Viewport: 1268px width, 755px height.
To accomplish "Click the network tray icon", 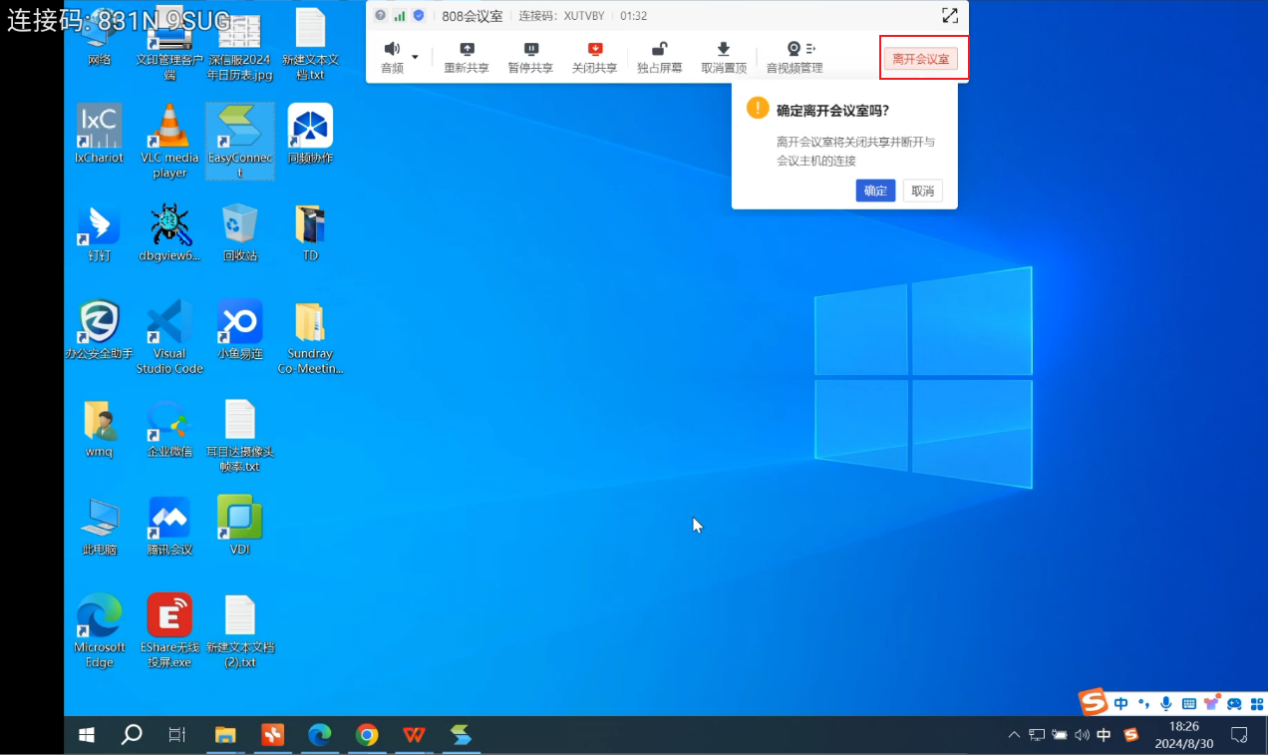I will 1038,735.
